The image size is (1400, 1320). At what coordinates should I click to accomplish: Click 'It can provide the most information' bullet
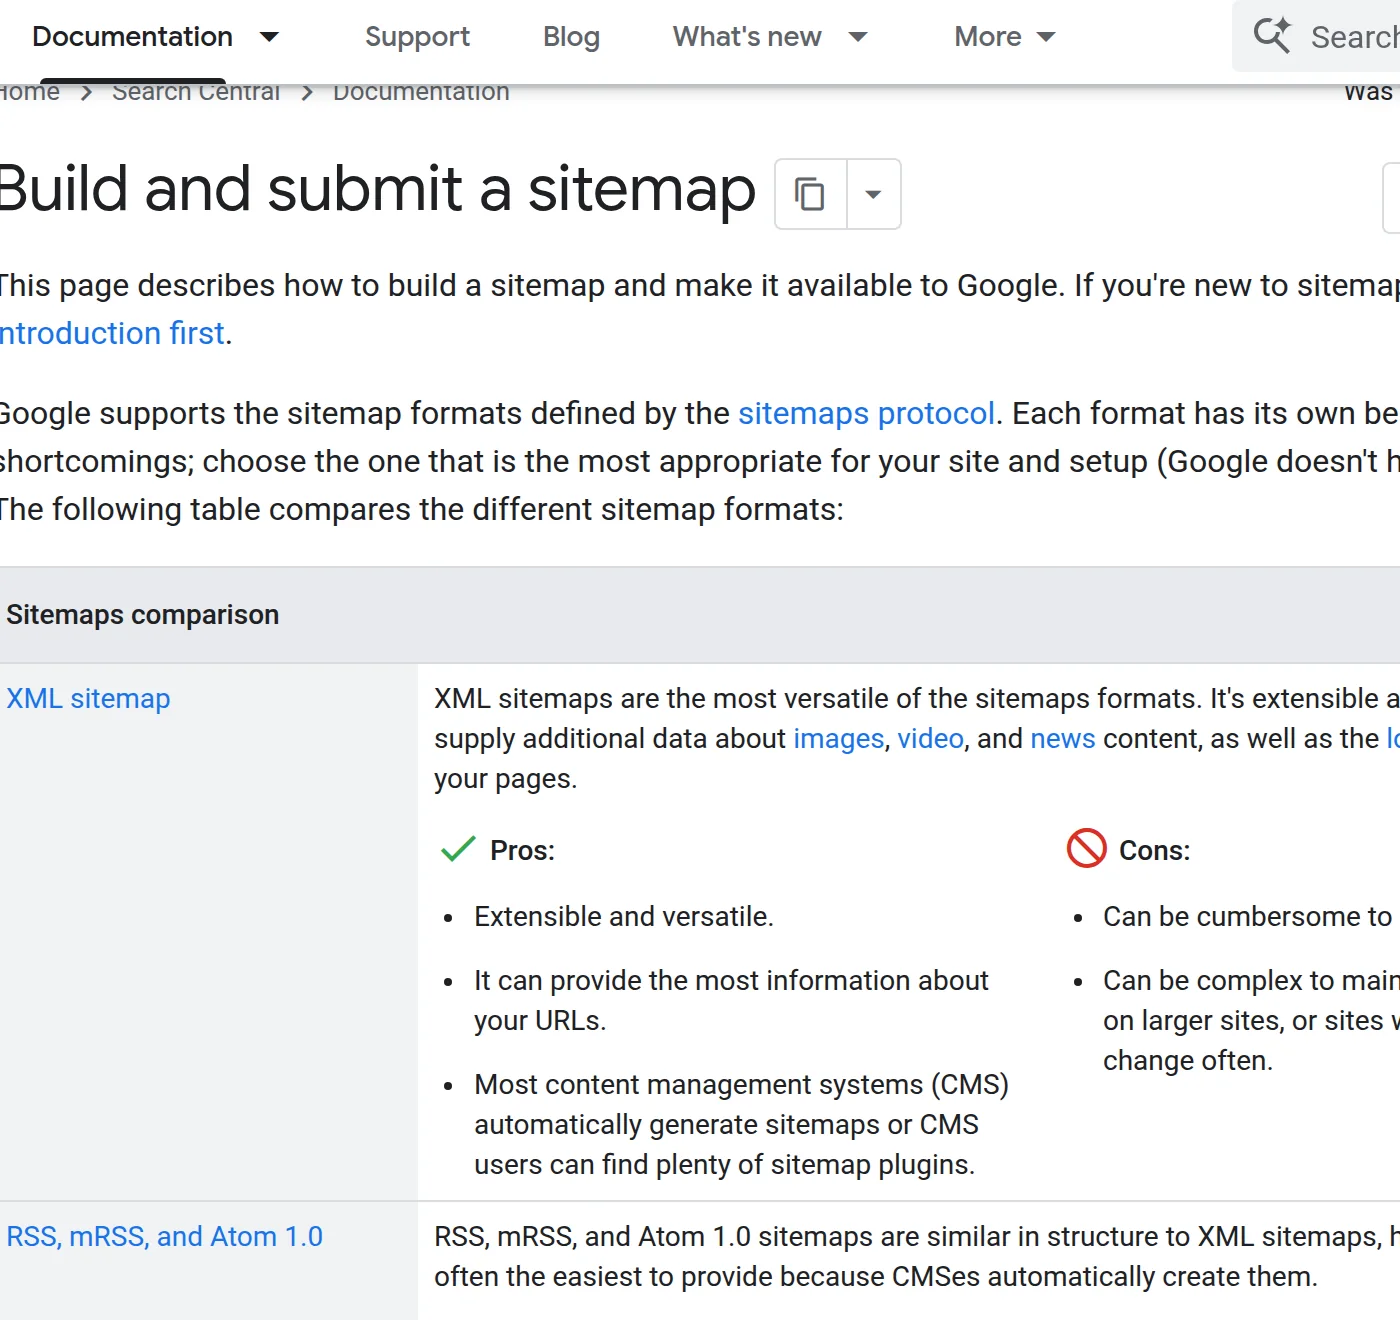[731, 1000]
